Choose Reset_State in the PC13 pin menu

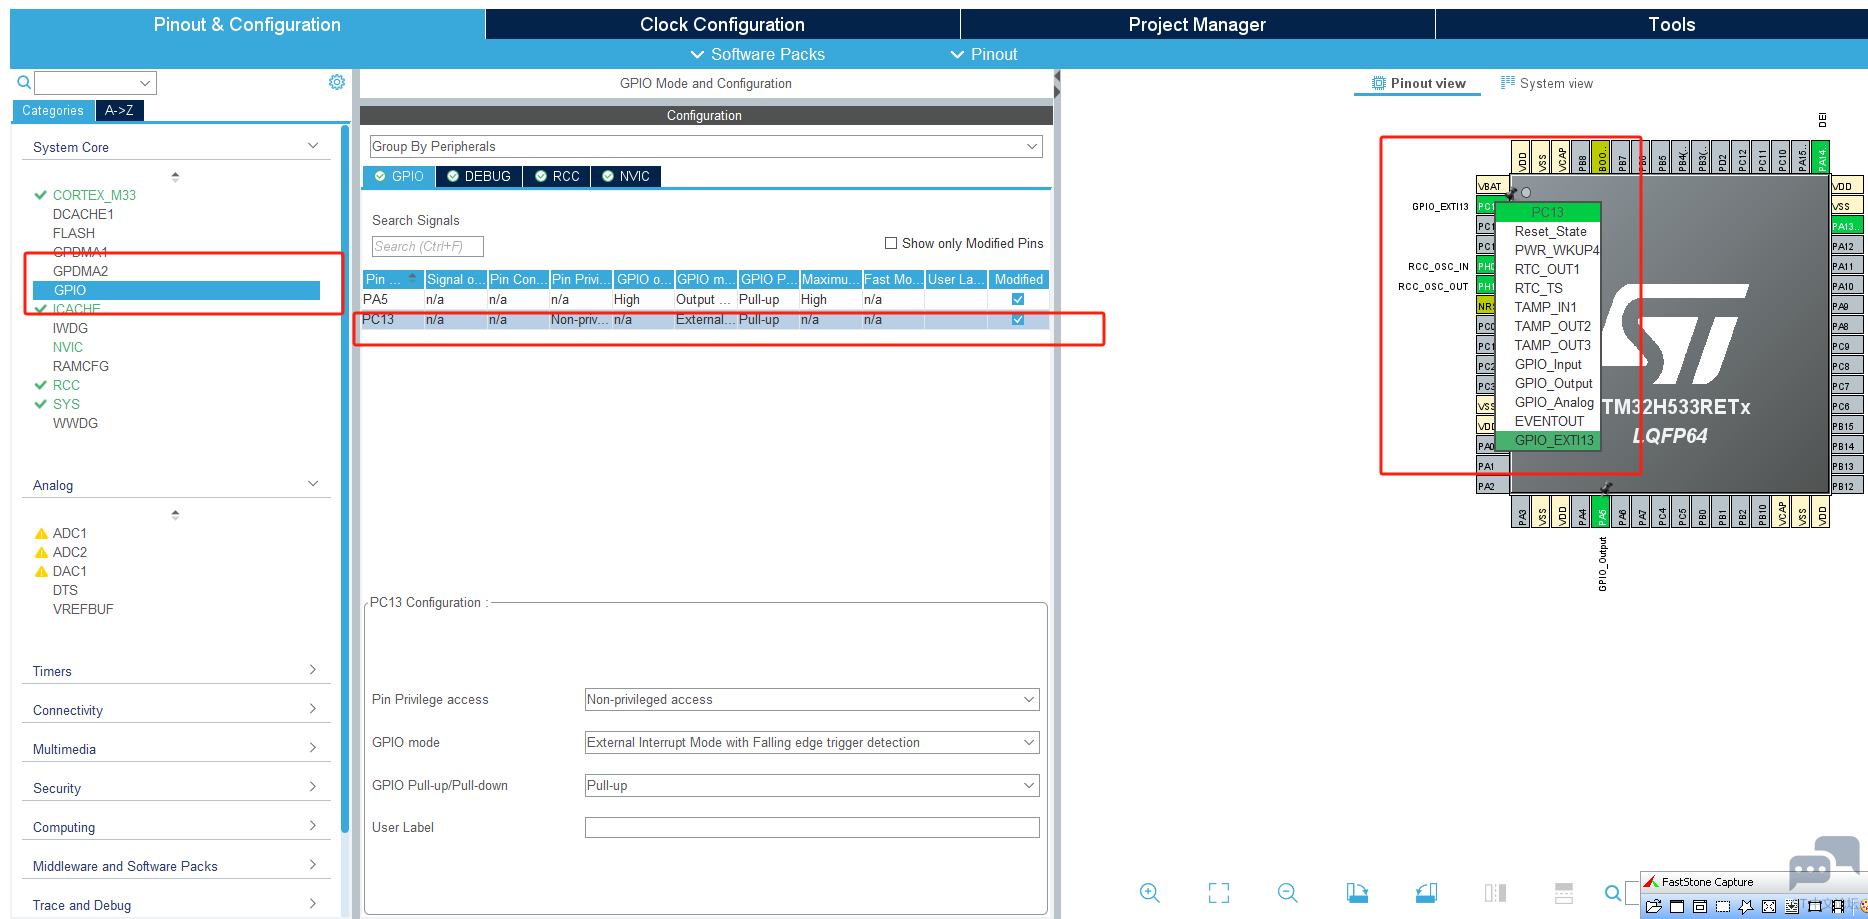(1550, 231)
